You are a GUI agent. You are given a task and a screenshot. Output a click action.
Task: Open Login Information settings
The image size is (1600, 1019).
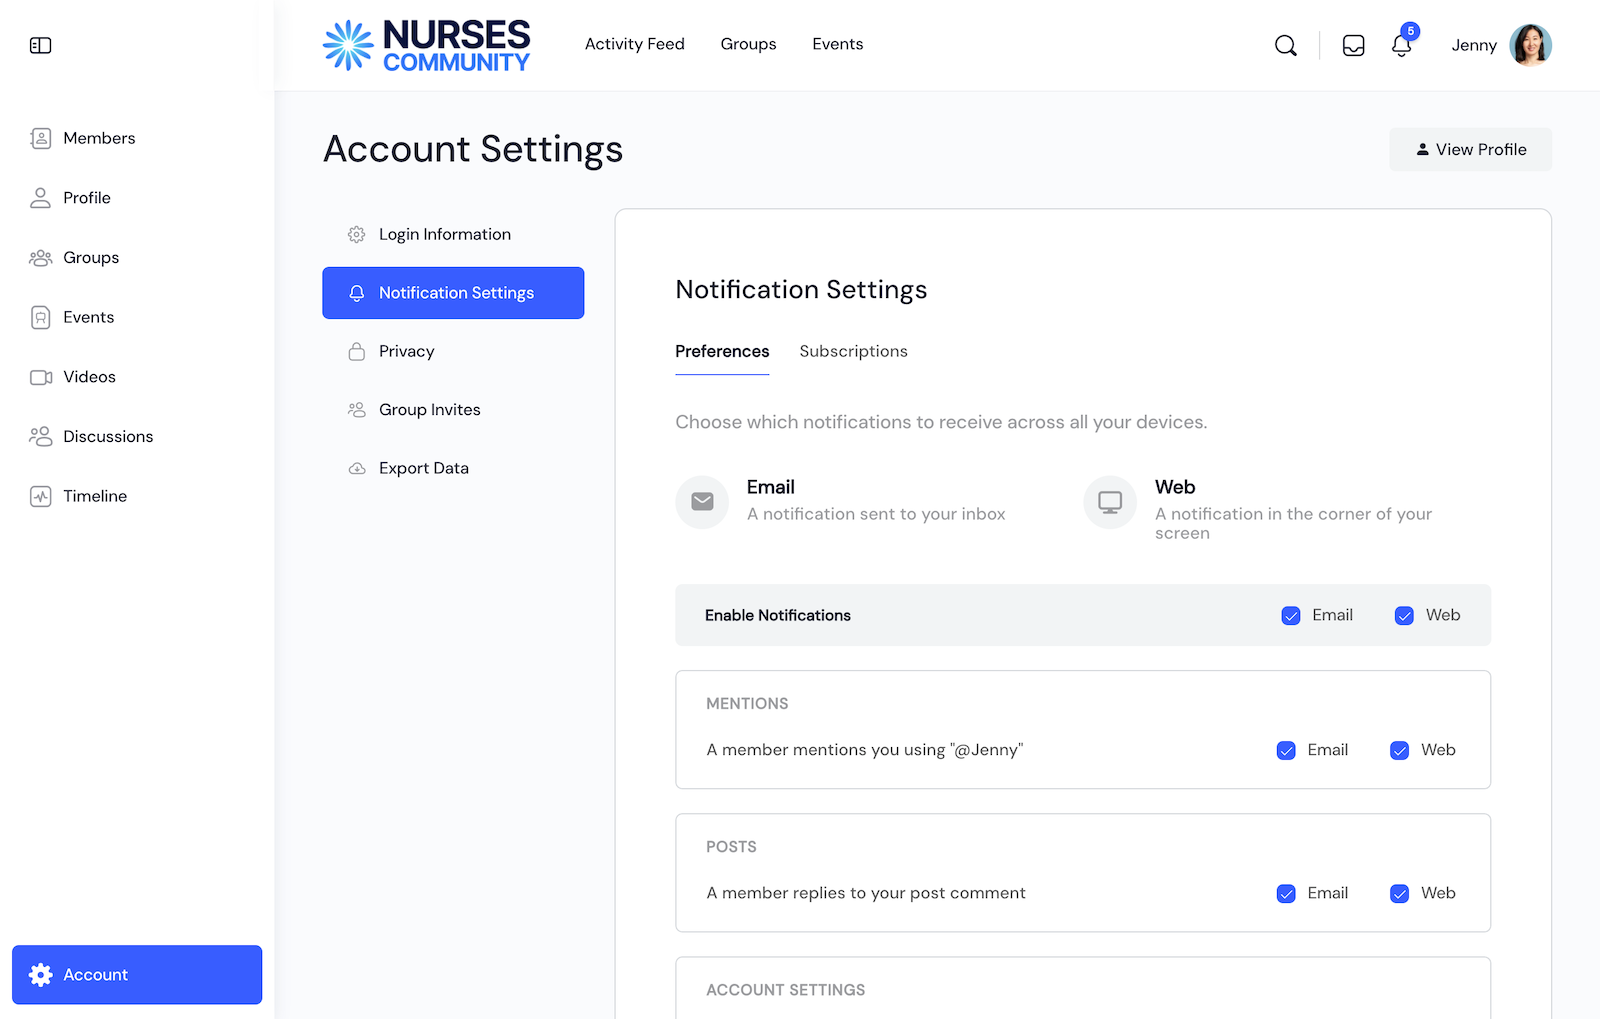tap(444, 234)
